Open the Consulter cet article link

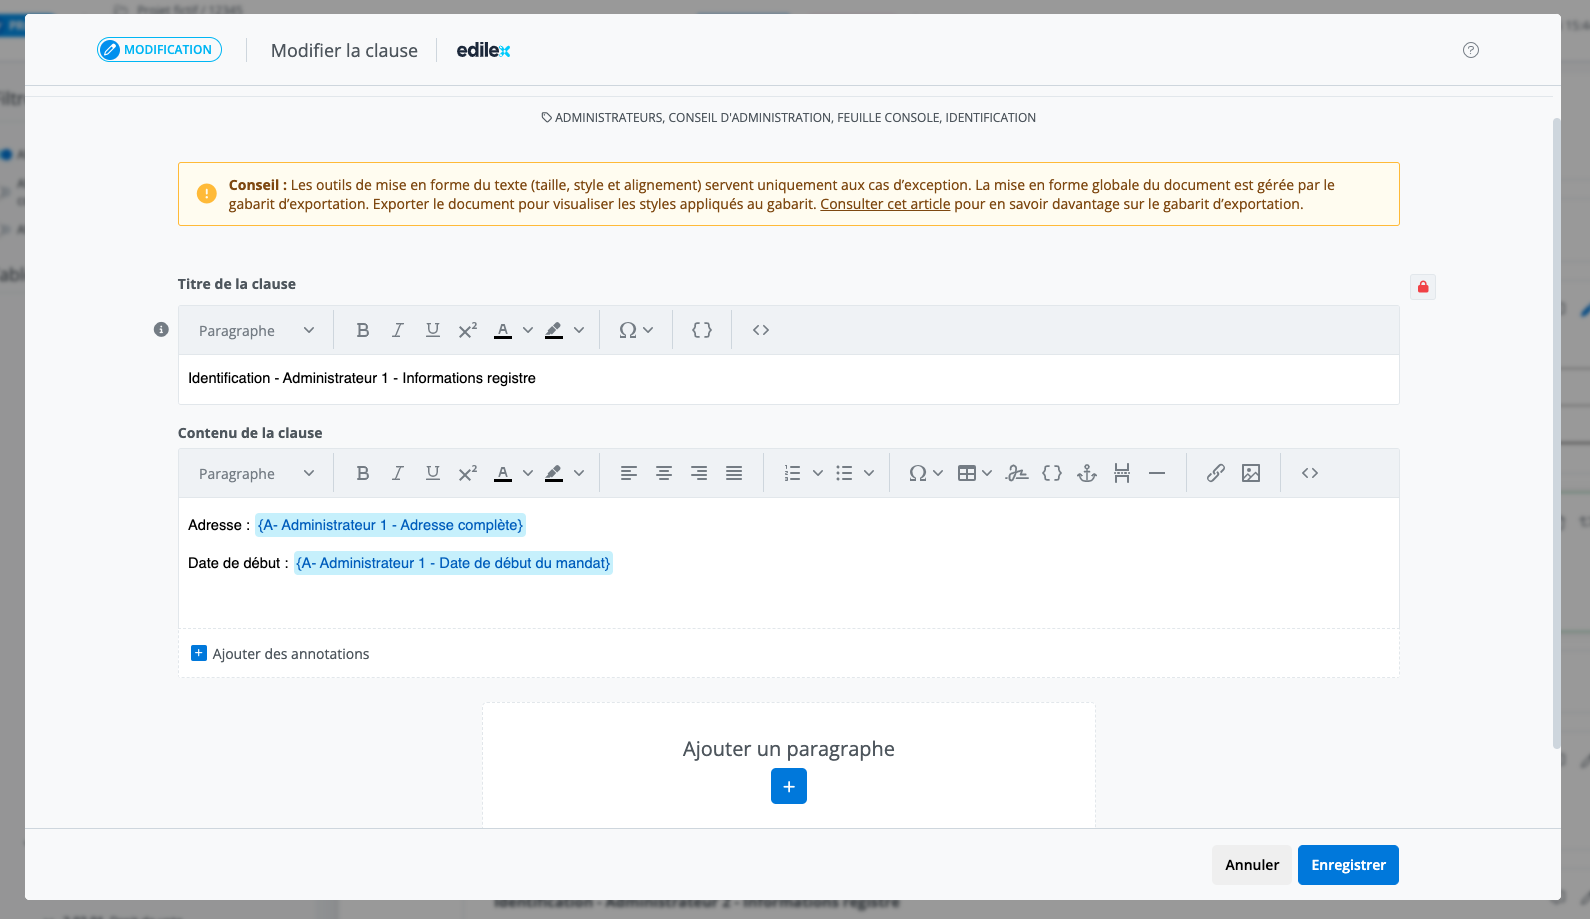(x=884, y=204)
